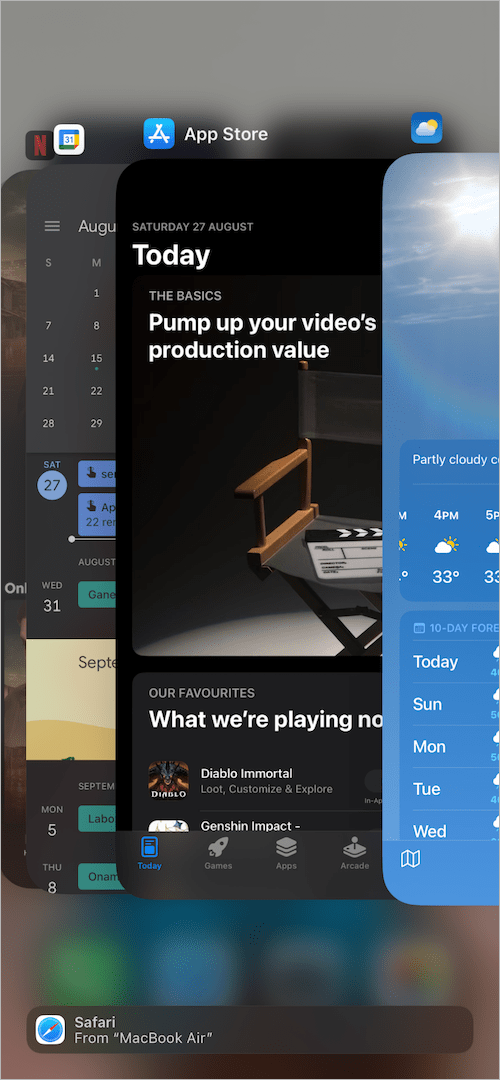Tap the Partly cloudy conditions text
The image size is (500, 1080).
[x=456, y=459]
